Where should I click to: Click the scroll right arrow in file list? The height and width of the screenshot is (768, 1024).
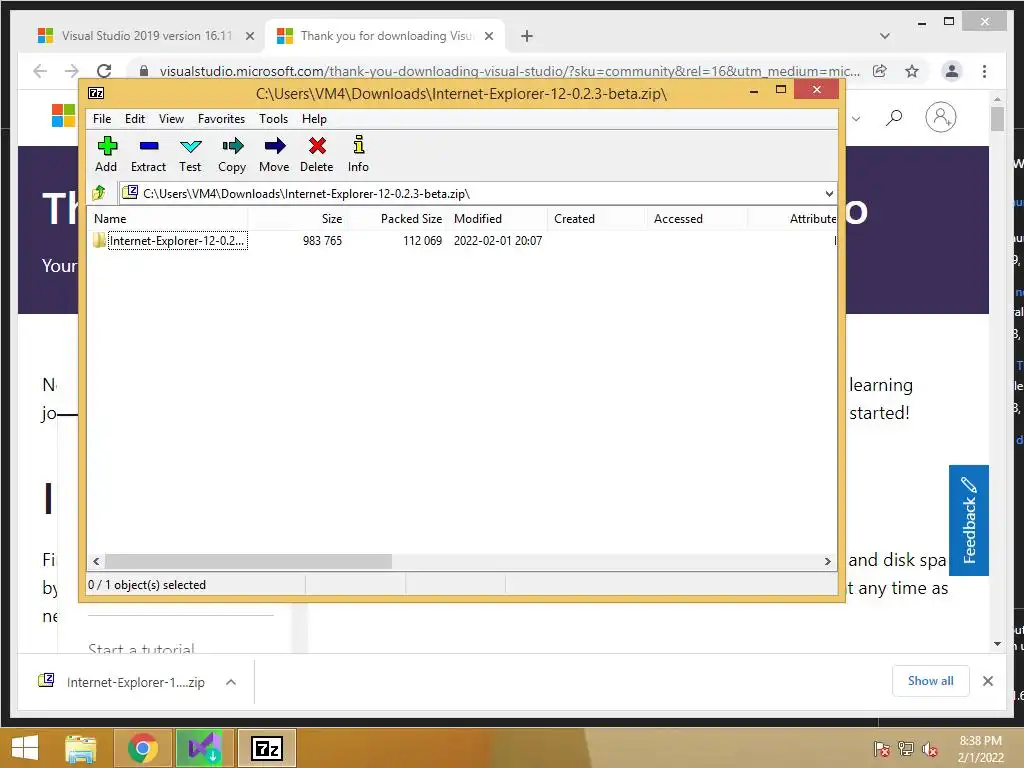827,561
